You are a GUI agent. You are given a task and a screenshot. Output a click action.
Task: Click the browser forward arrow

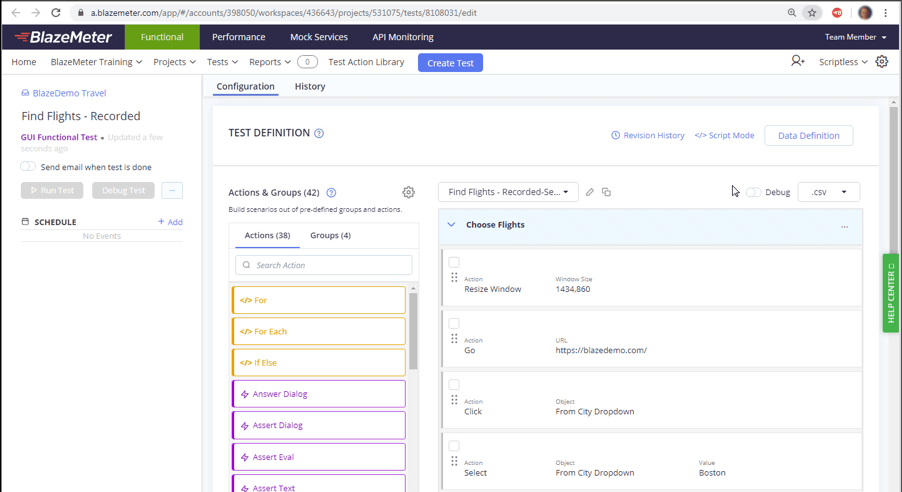pyautogui.click(x=36, y=13)
